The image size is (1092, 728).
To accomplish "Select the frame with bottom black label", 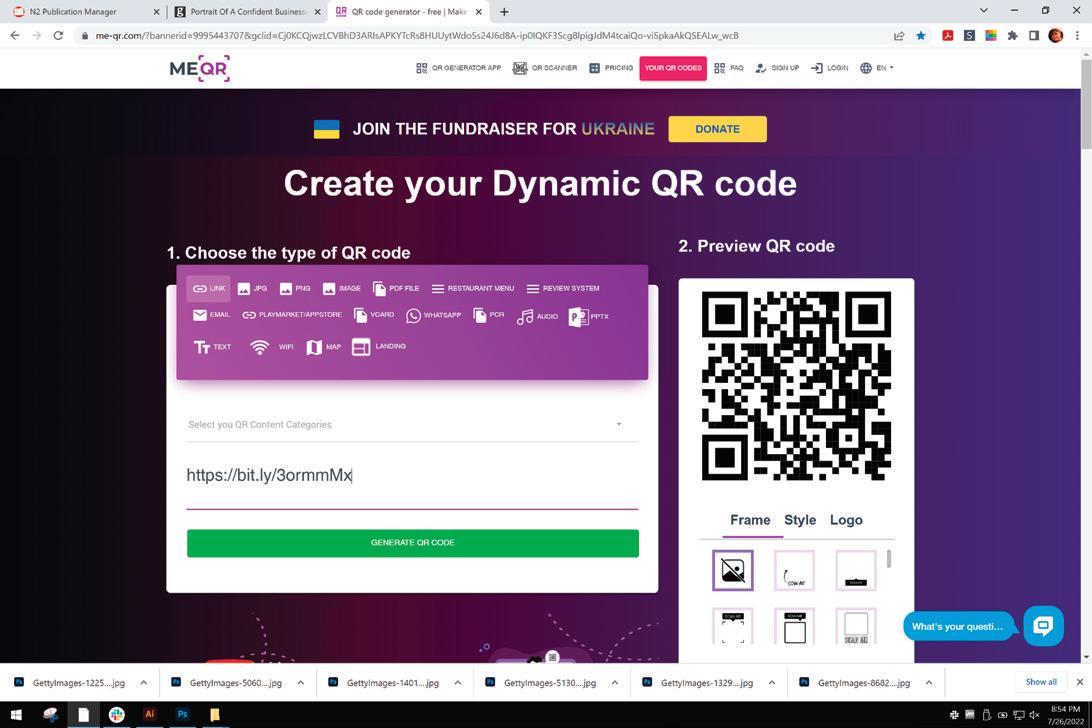I will [x=855, y=571].
